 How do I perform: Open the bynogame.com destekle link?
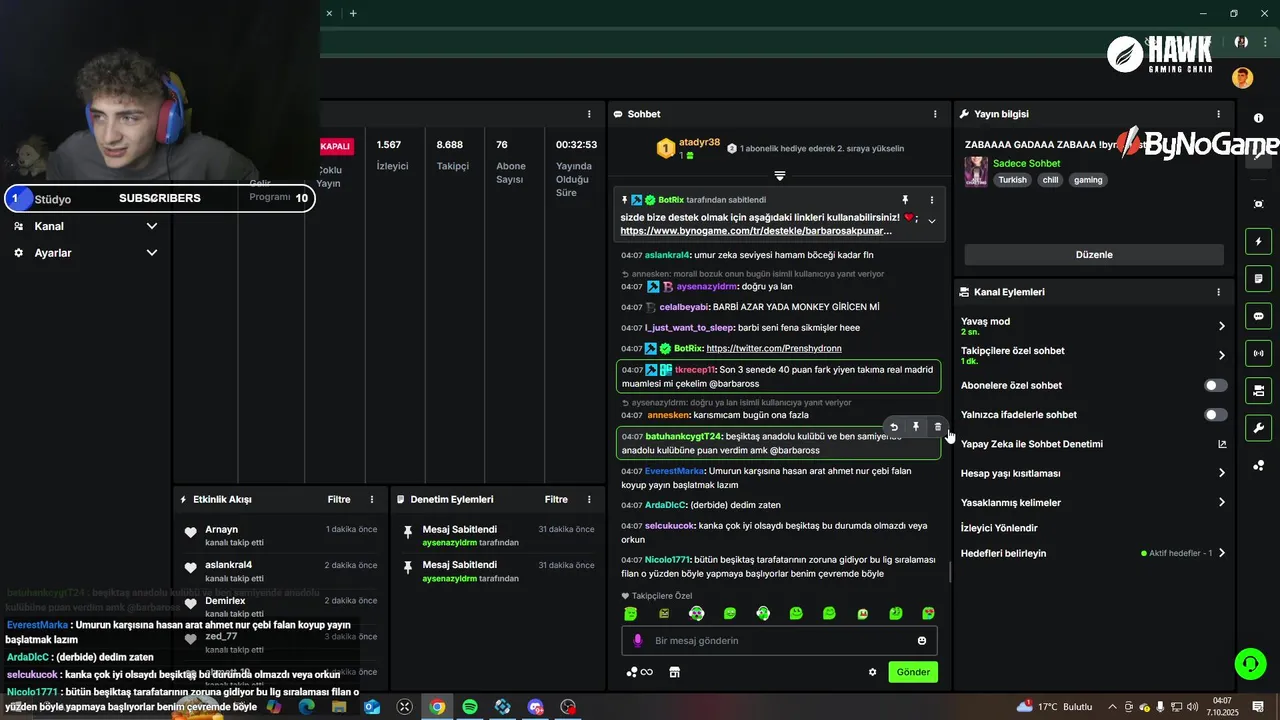click(x=756, y=231)
